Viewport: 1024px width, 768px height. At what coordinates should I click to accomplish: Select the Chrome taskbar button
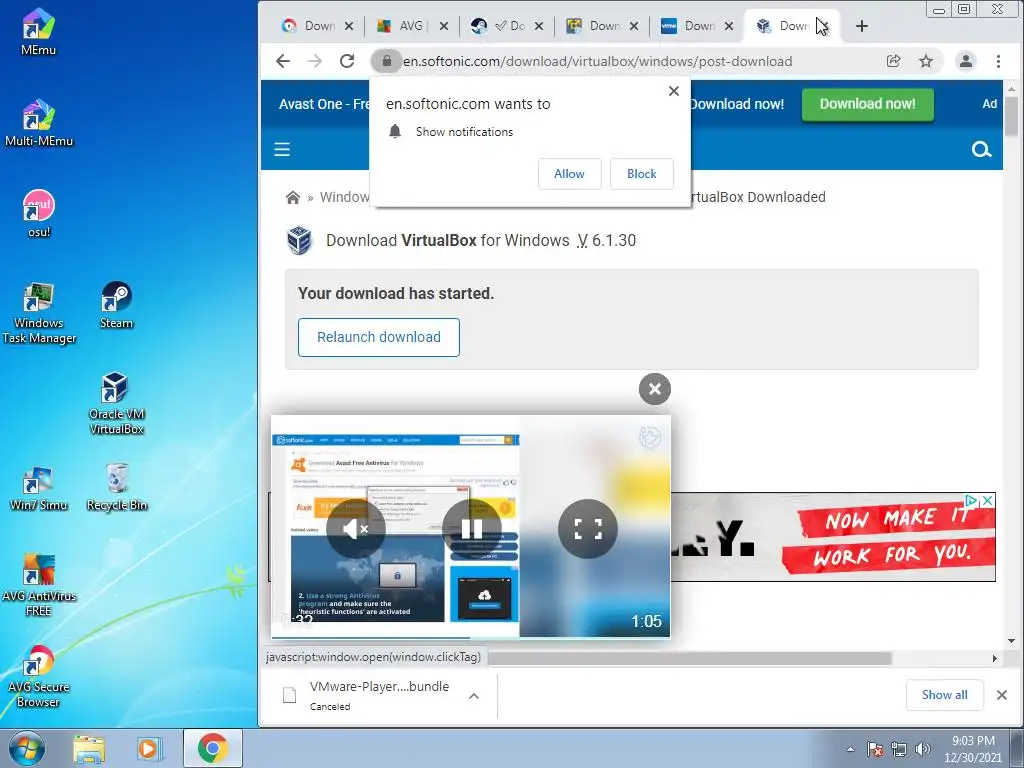tap(212, 748)
